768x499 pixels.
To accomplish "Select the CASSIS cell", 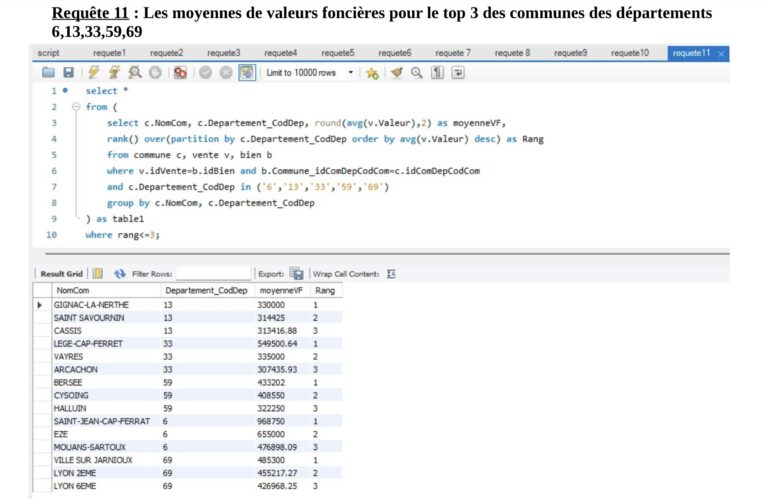I will (x=106, y=331).
